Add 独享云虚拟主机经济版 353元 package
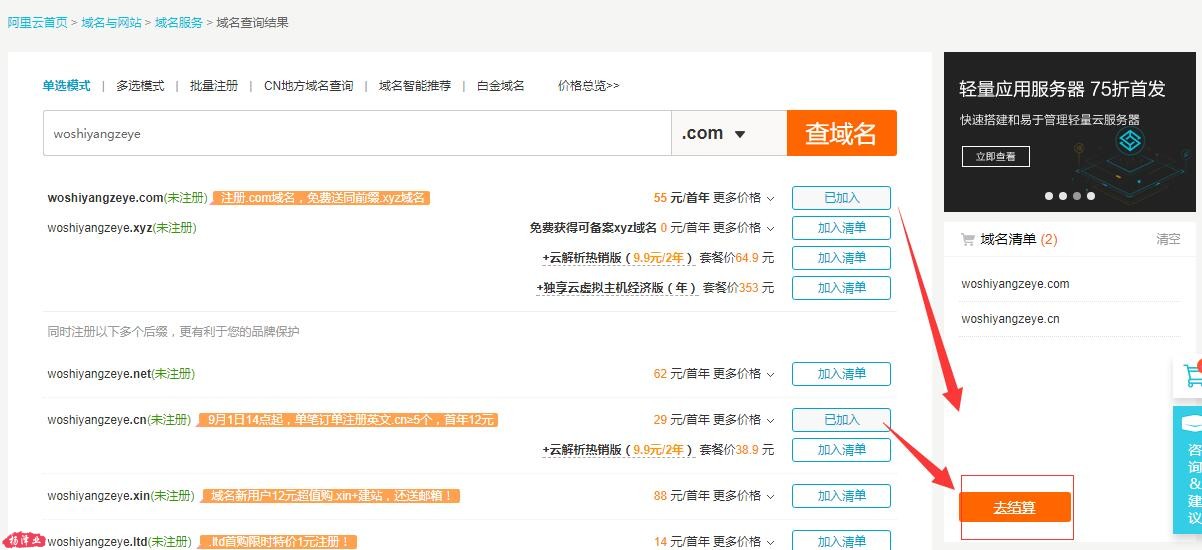The width and height of the screenshot is (1202, 550). pyautogui.click(x=841, y=288)
